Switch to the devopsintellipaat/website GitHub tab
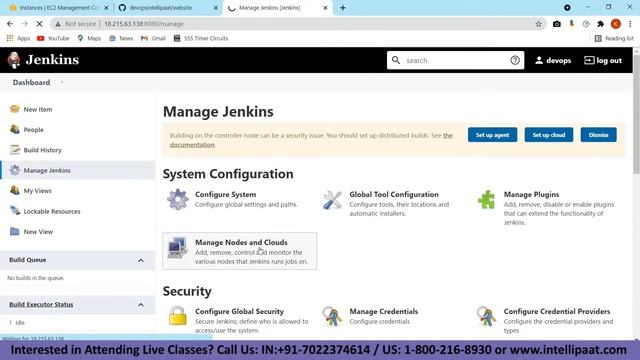The image size is (640, 360). pyautogui.click(x=160, y=8)
